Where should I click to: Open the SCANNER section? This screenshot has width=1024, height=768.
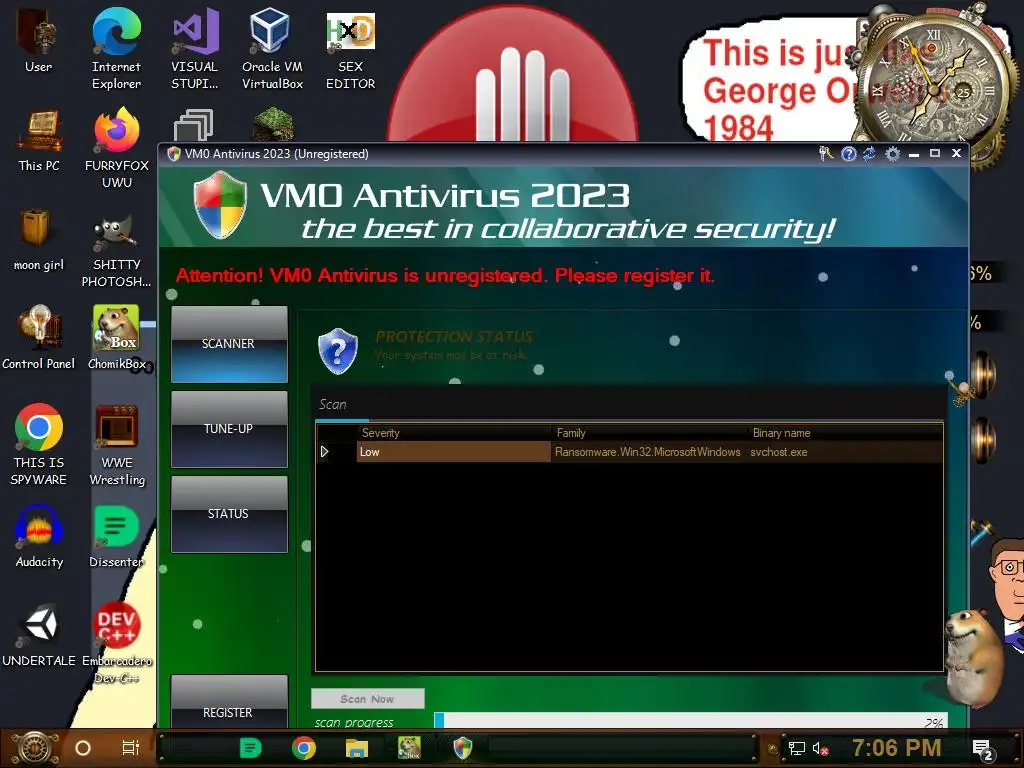click(229, 344)
